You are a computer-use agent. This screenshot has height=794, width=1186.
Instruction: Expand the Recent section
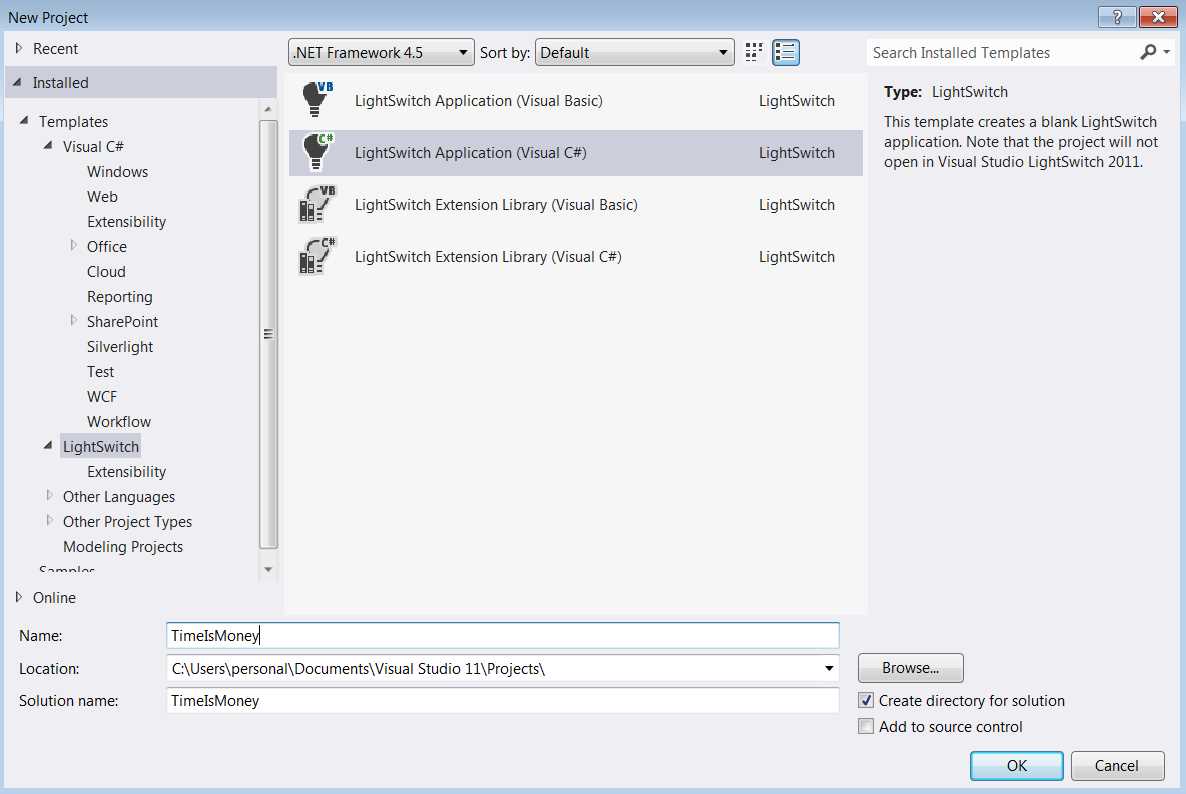pos(19,48)
